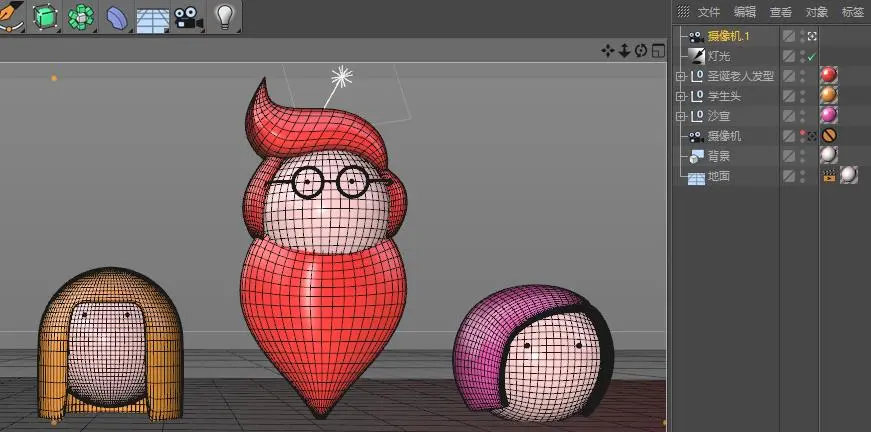
Task: Add a camera from the toolbar
Action: click(187, 17)
